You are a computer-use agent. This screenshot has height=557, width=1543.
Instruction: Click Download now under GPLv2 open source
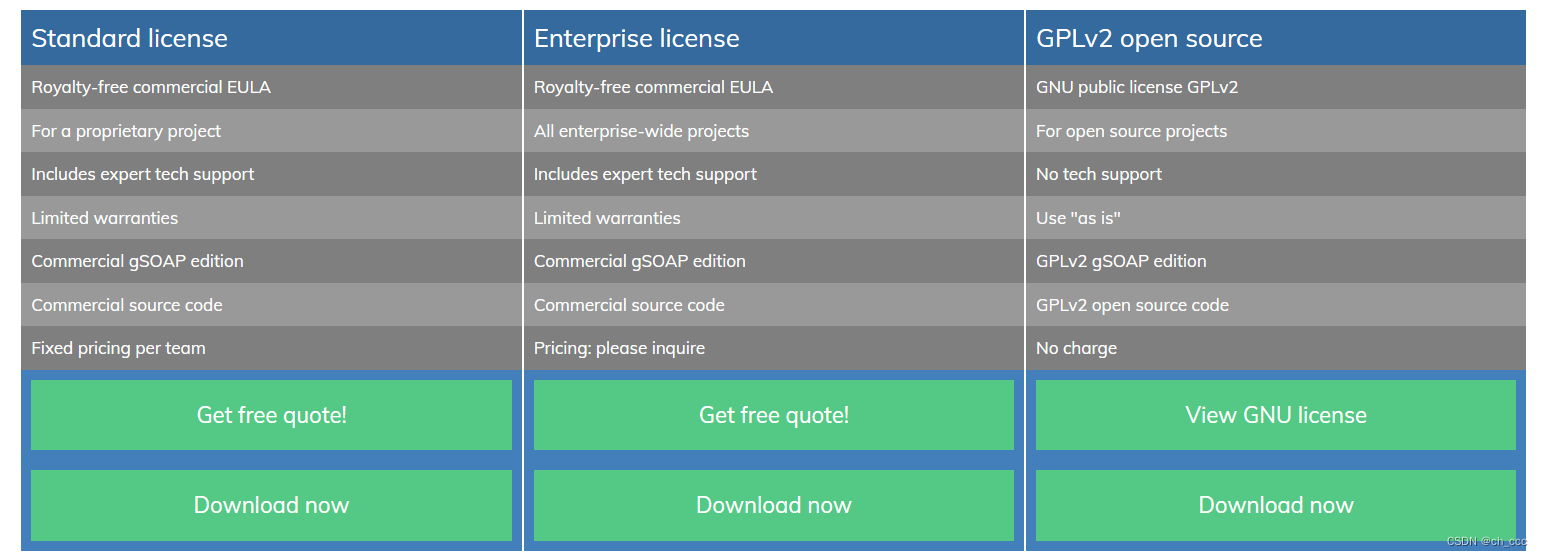click(1276, 505)
